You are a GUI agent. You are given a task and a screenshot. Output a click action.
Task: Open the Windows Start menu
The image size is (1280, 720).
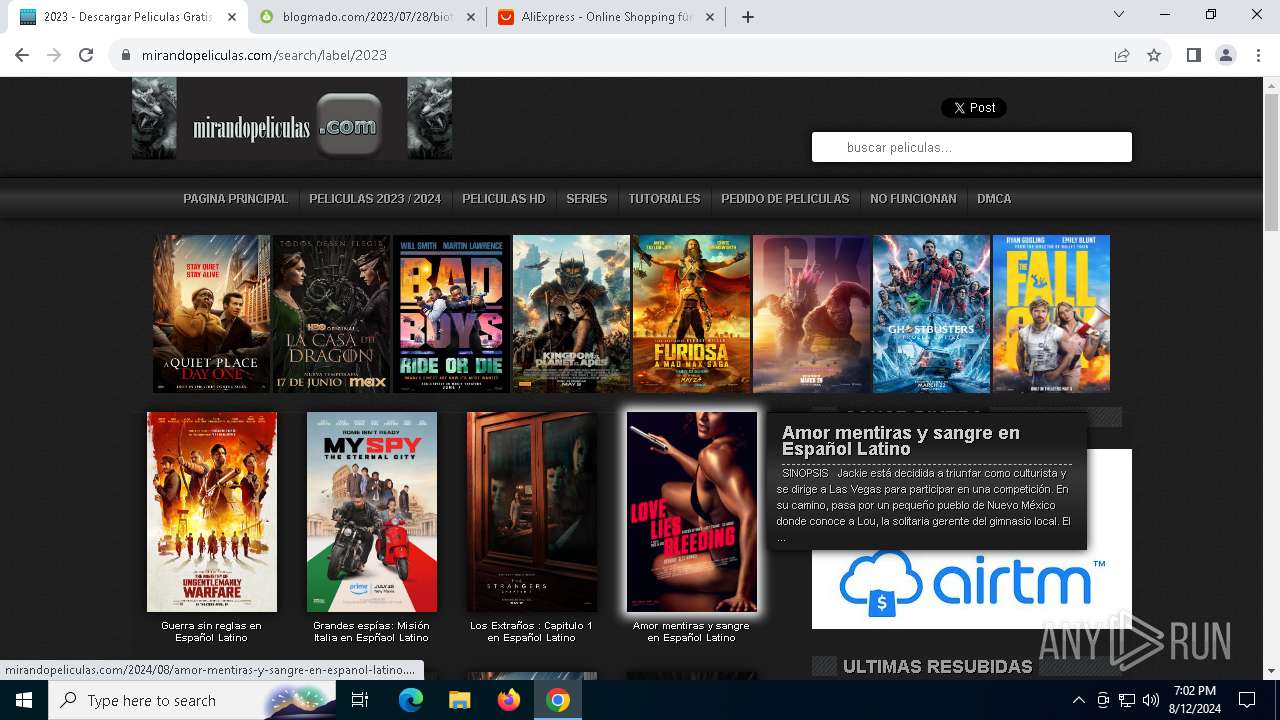(x=24, y=700)
